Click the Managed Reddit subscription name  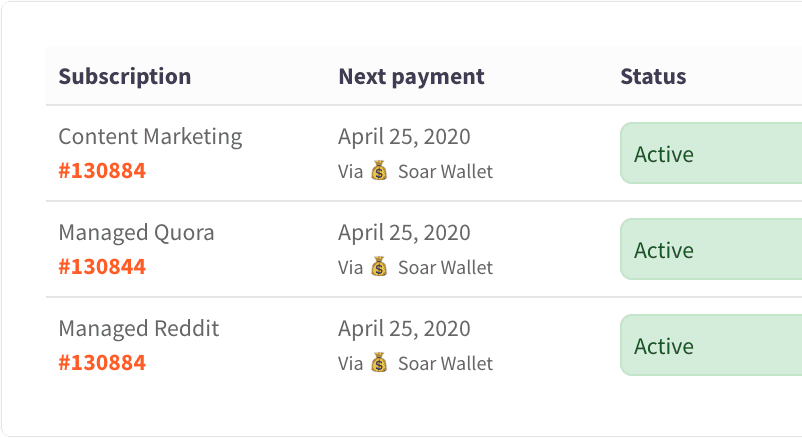pyautogui.click(x=139, y=329)
